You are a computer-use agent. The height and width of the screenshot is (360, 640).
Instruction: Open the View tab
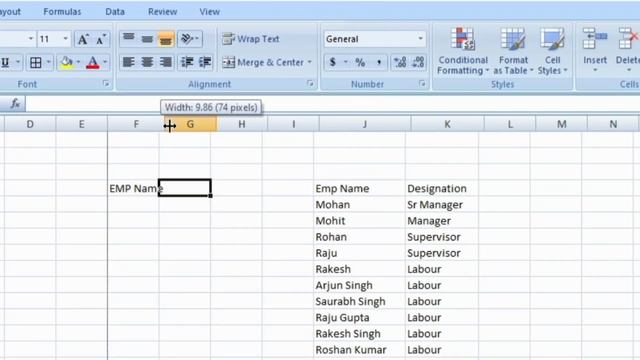(x=210, y=12)
